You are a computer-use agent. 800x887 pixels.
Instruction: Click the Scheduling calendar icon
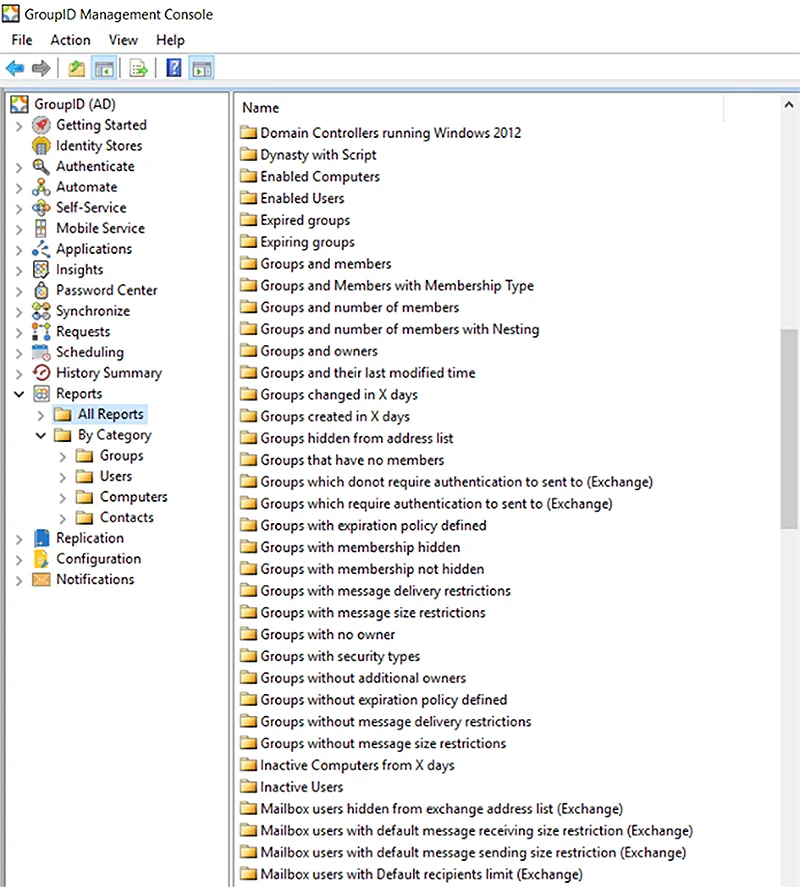click(x=41, y=352)
